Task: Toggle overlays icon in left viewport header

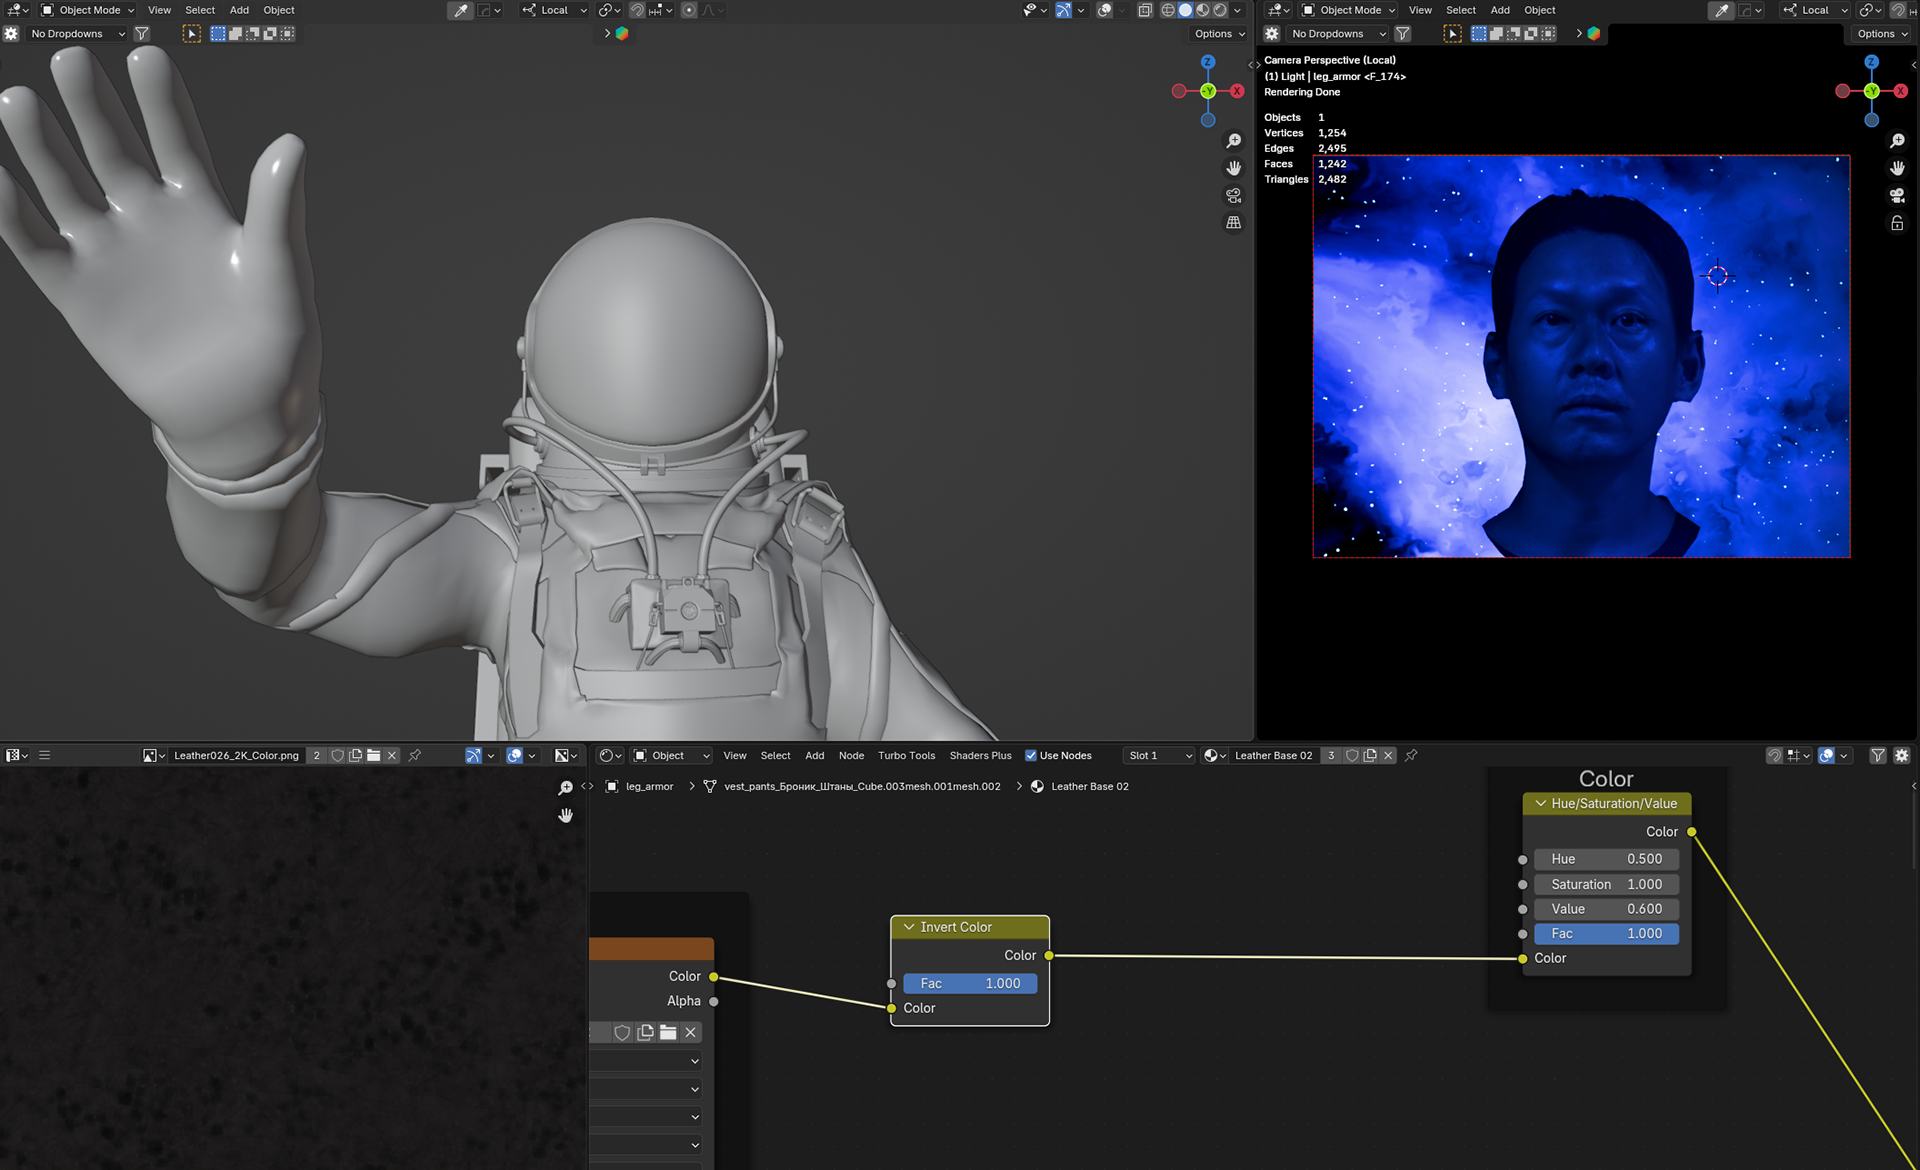Action: [x=1104, y=10]
